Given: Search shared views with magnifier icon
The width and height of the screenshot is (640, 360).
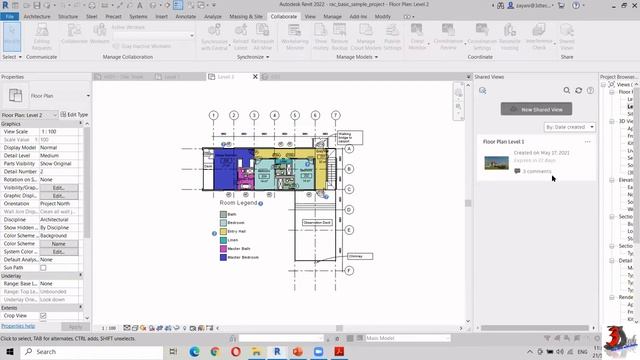Looking at the screenshot, I should tap(567, 90).
